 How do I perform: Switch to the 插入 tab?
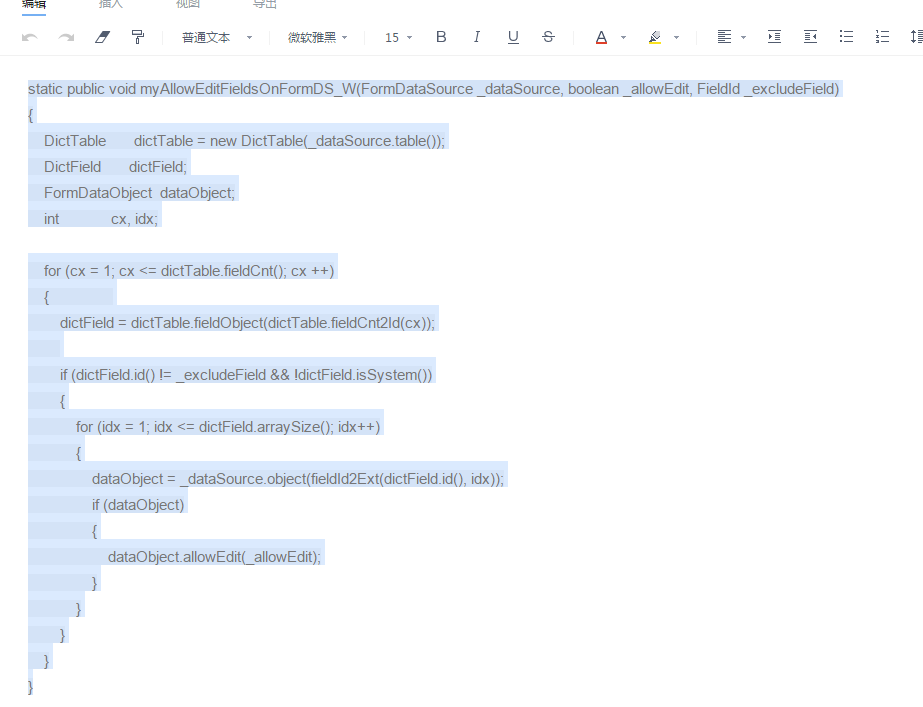[110, 6]
